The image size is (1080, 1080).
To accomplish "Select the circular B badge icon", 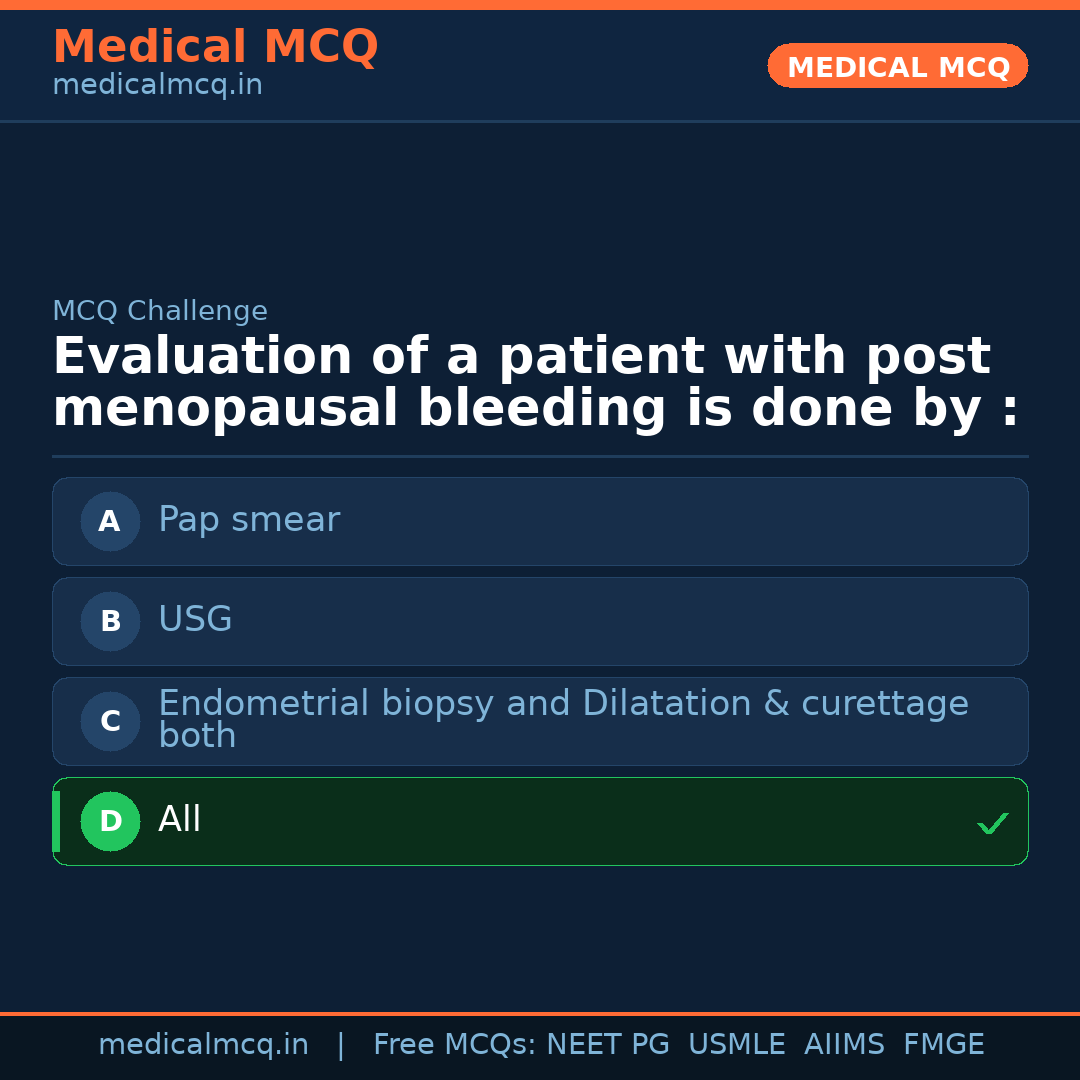I will 110,621.
